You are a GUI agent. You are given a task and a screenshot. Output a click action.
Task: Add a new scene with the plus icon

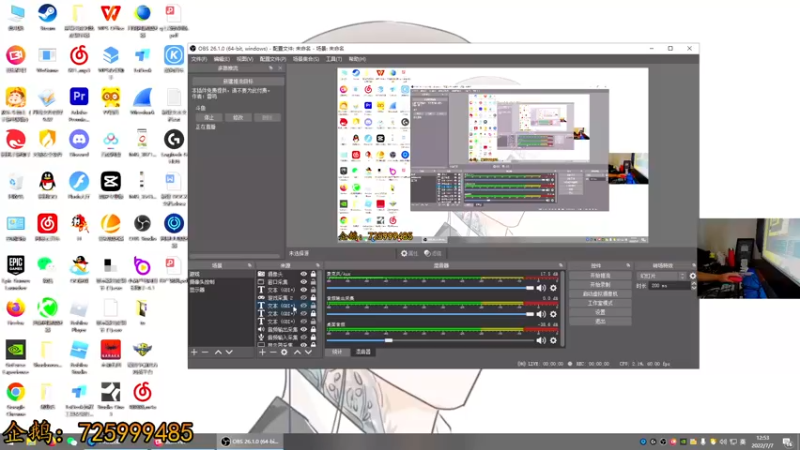click(x=194, y=352)
